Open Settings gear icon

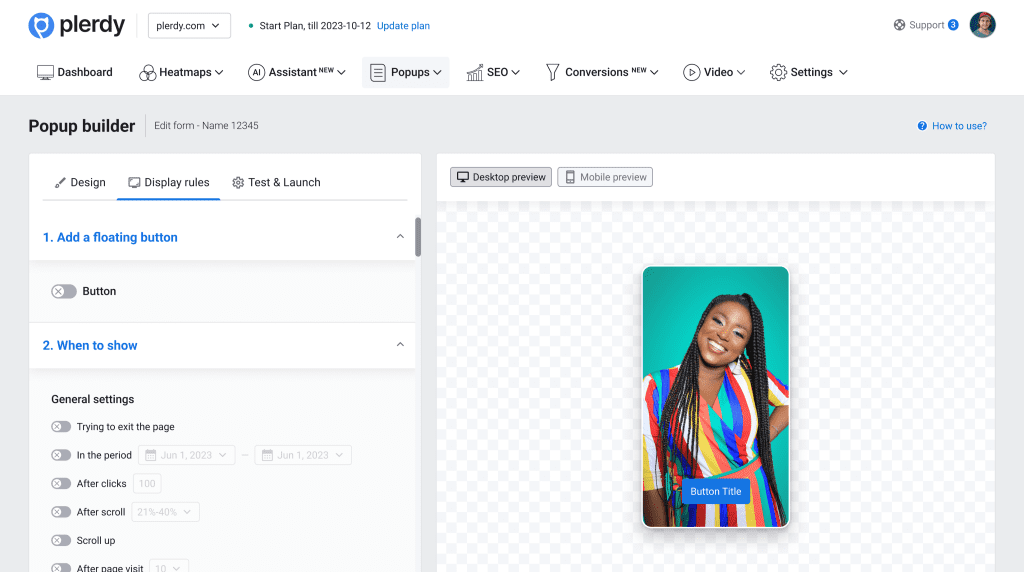click(778, 72)
